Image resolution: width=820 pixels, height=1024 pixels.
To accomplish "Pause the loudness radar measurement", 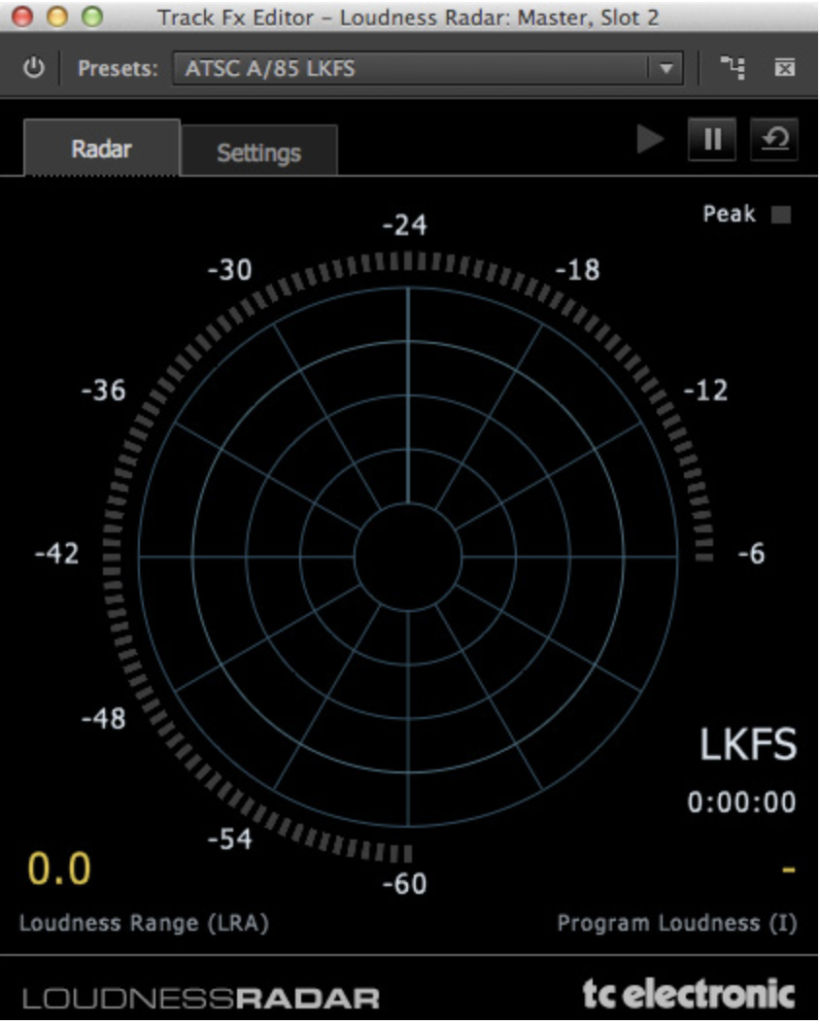I will point(712,139).
